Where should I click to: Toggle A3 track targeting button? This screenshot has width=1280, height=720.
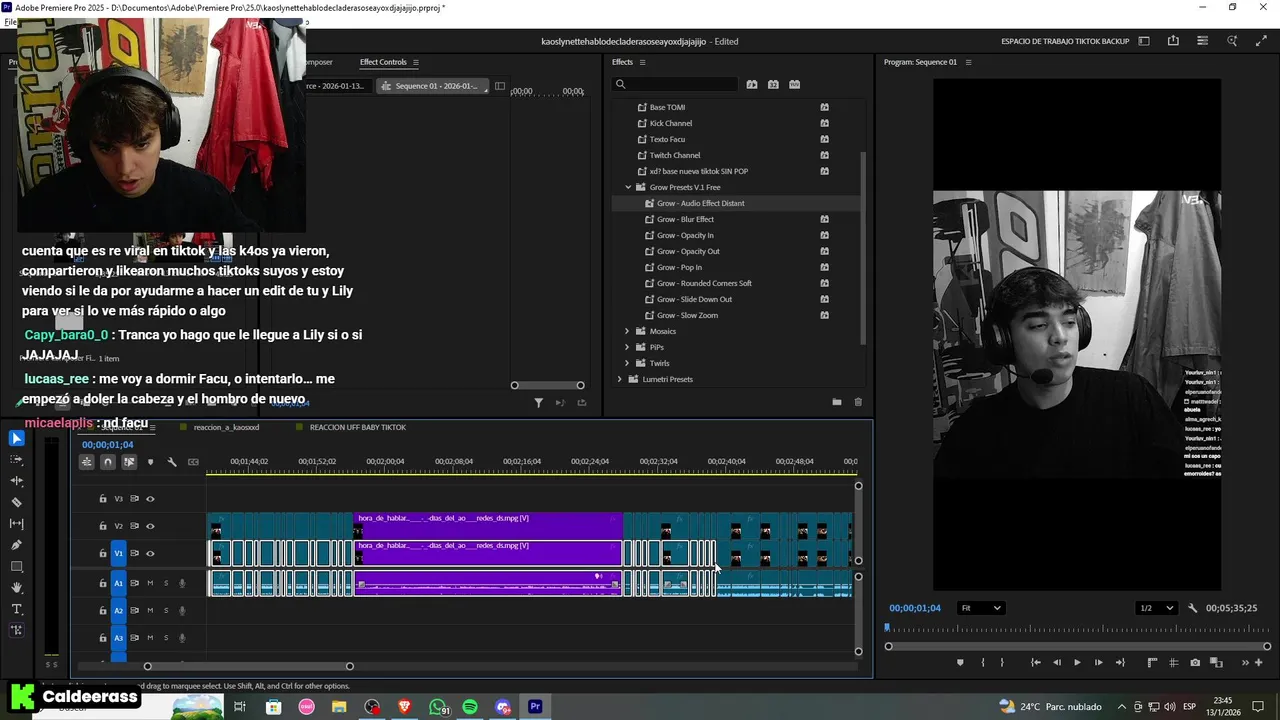tap(118, 638)
